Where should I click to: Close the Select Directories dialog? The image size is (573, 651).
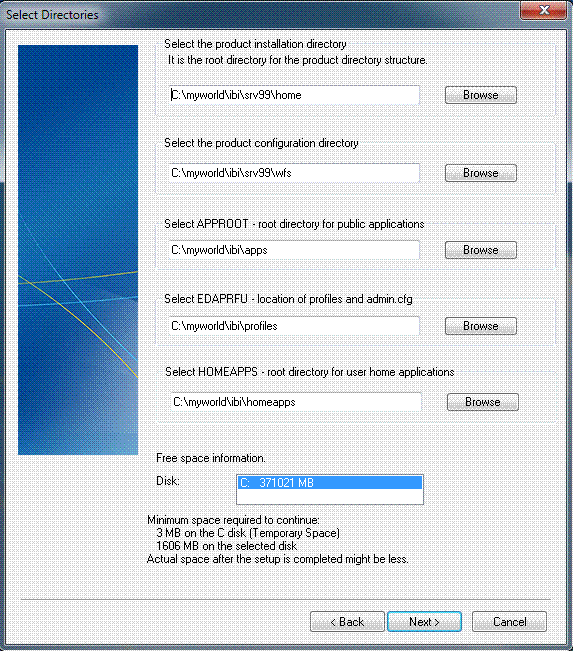click(x=544, y=10)
